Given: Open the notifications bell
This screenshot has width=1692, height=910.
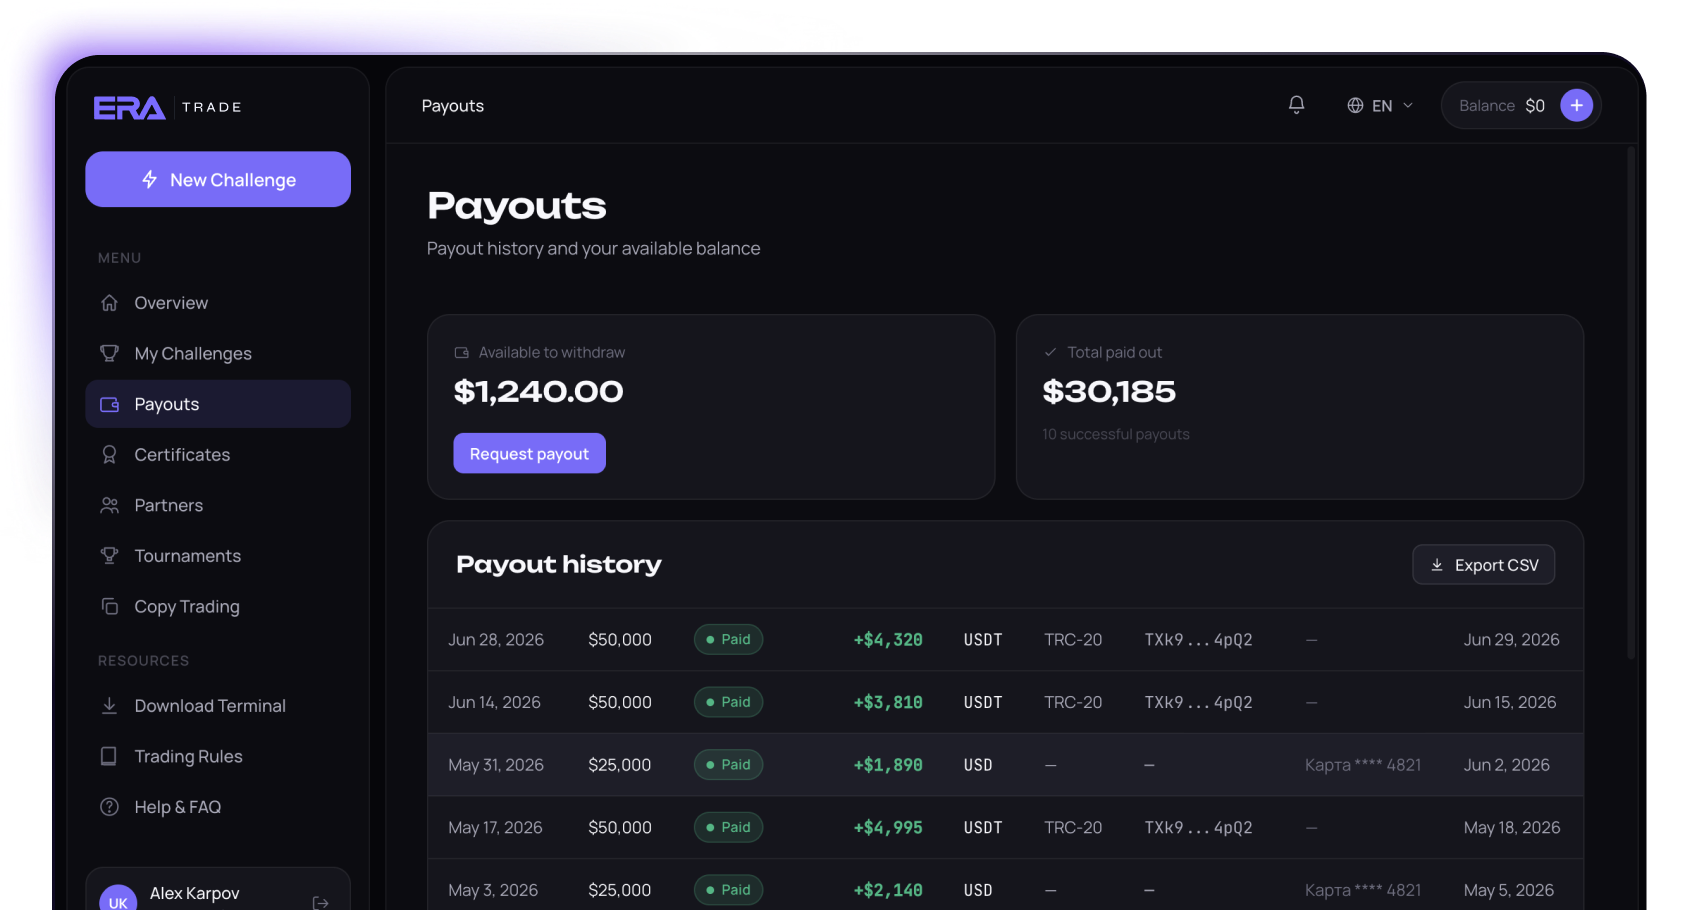Looking at the screenshot, I should [x=1296, y=105].
